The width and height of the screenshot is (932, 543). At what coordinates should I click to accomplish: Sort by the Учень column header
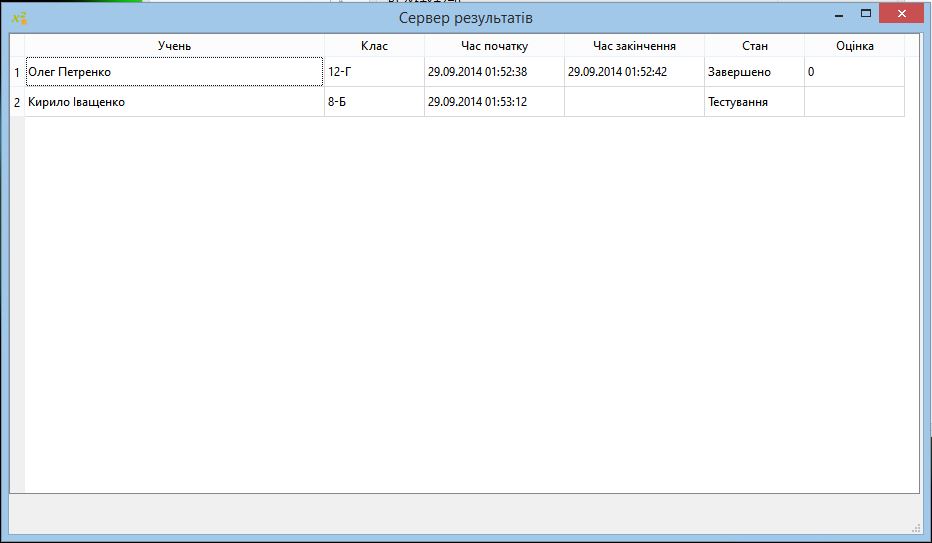point(175,46)
